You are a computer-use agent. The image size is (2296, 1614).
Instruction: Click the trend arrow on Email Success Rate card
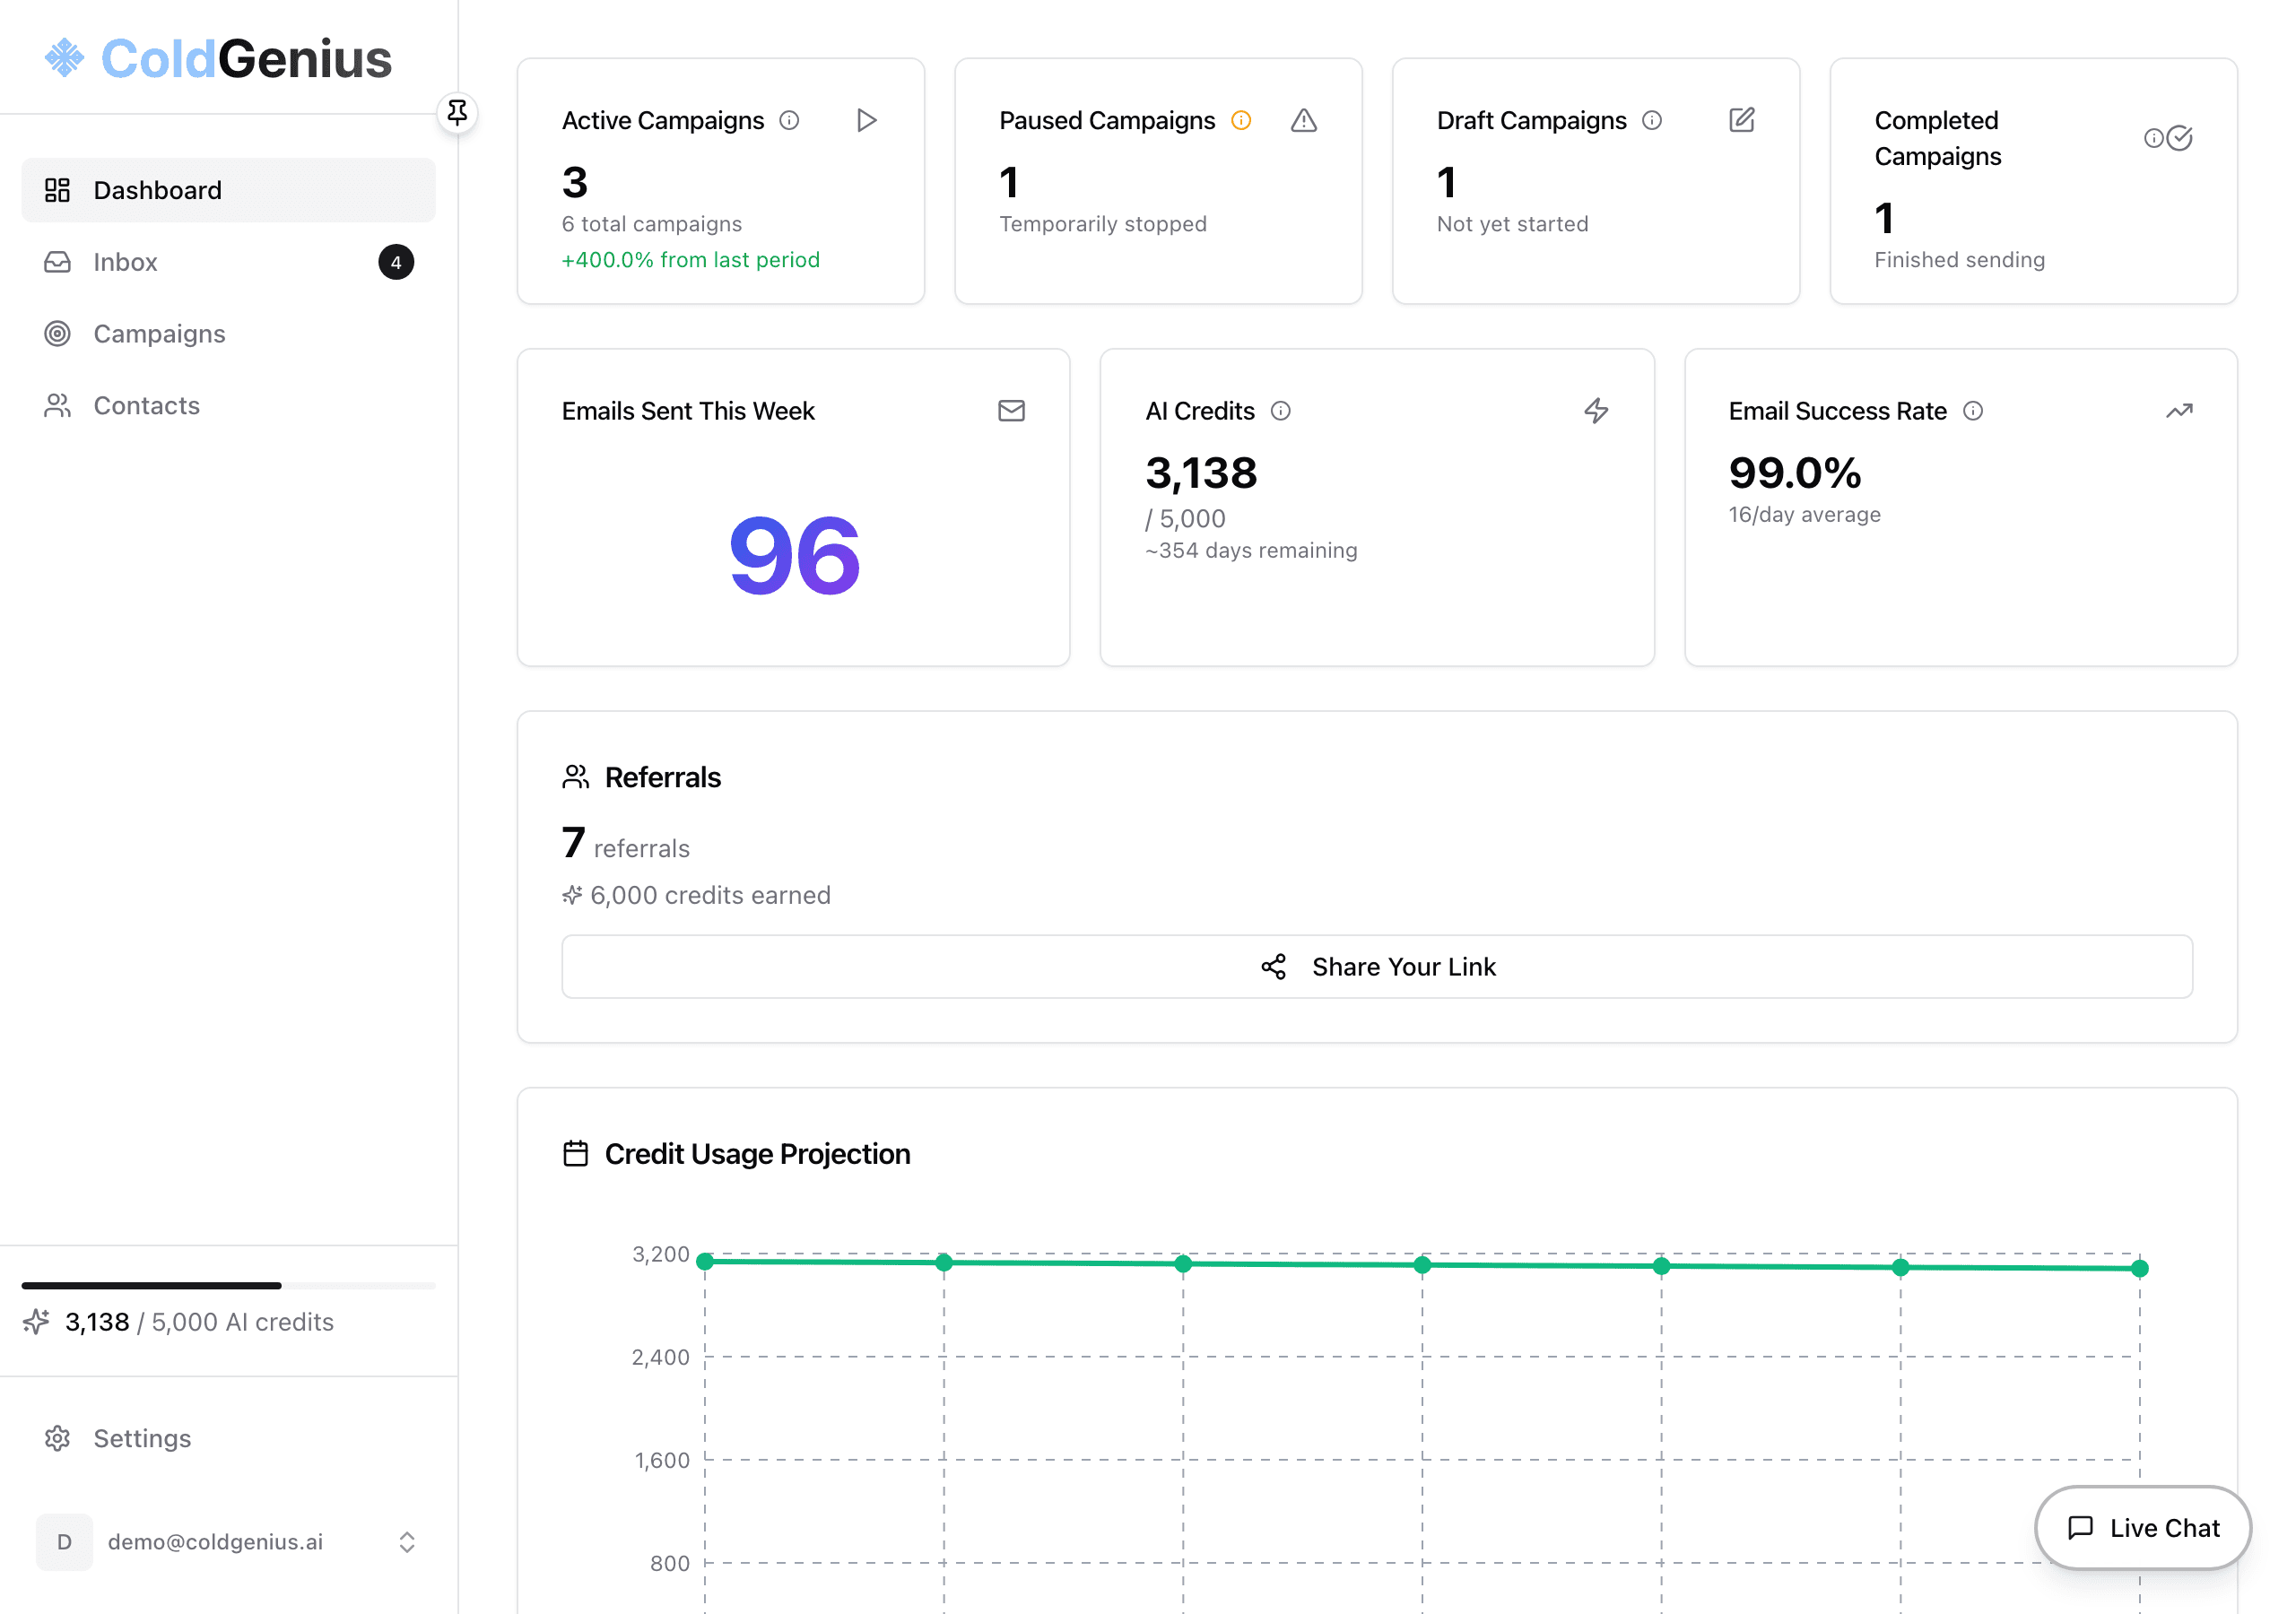click(2180, 410)
